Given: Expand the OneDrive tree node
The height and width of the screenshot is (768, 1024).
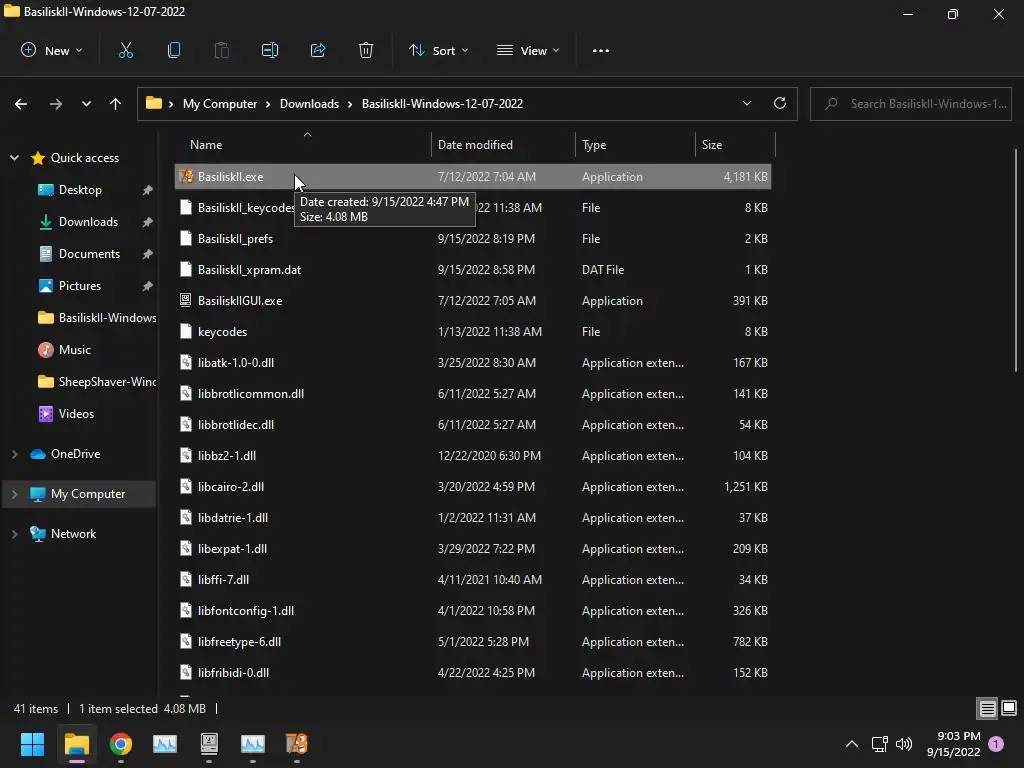Looking at the screenshot, I should click(x=14, y=454).
